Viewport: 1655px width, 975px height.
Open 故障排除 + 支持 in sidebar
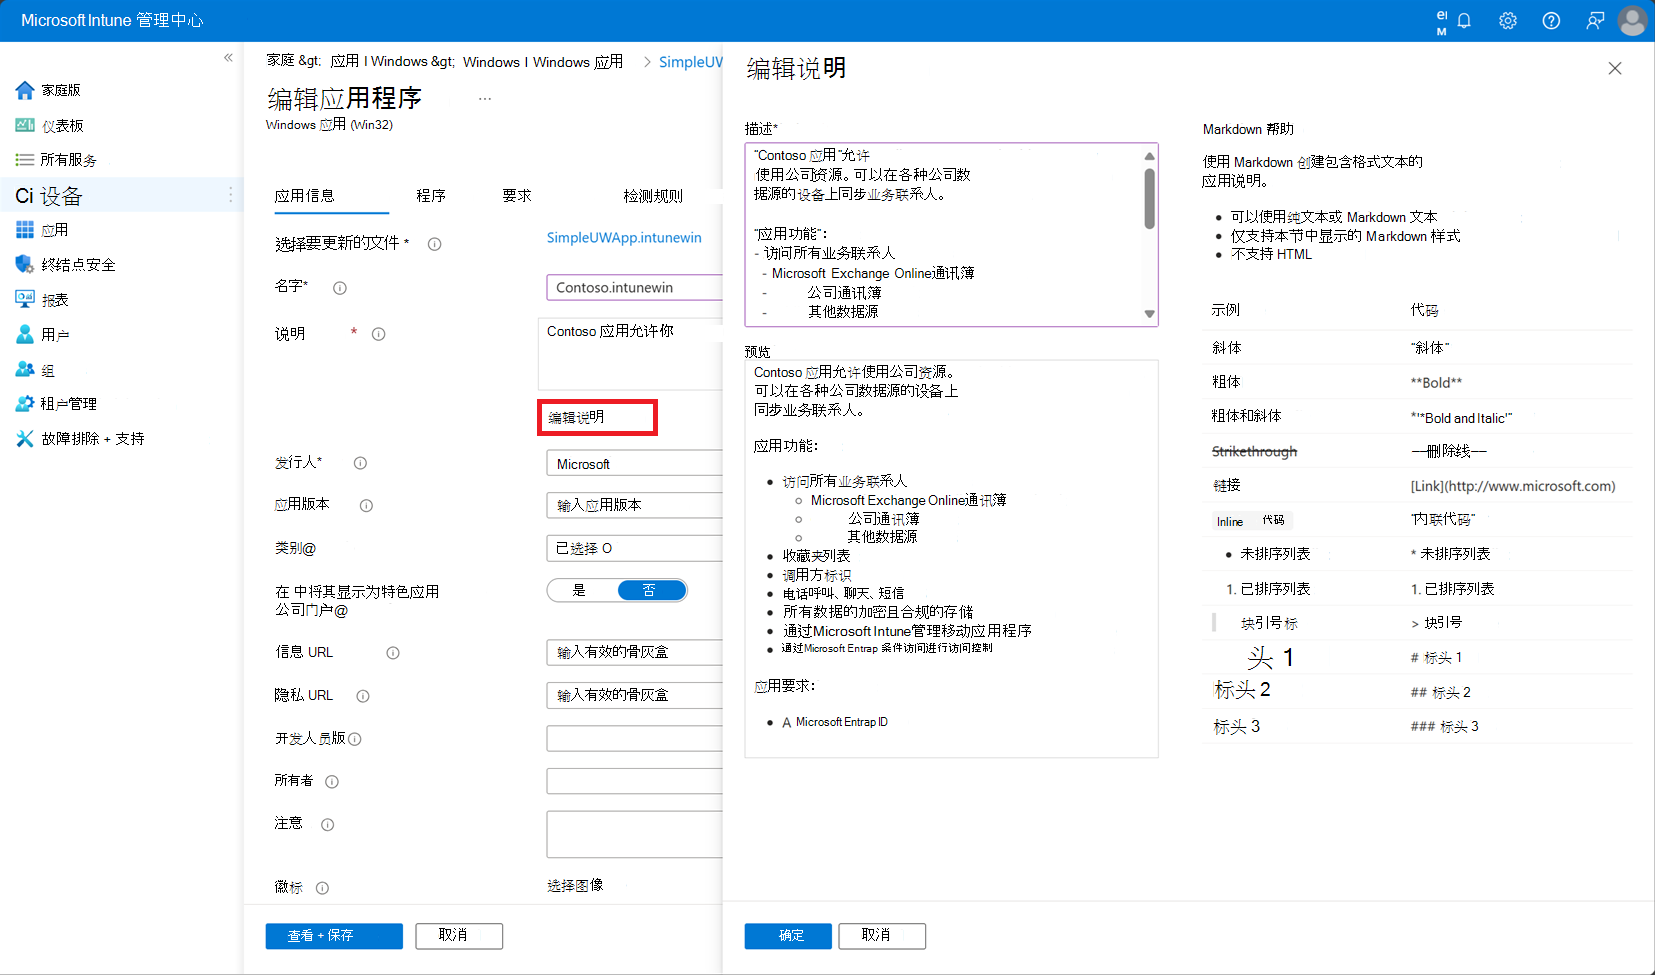[x=80, y=439]
